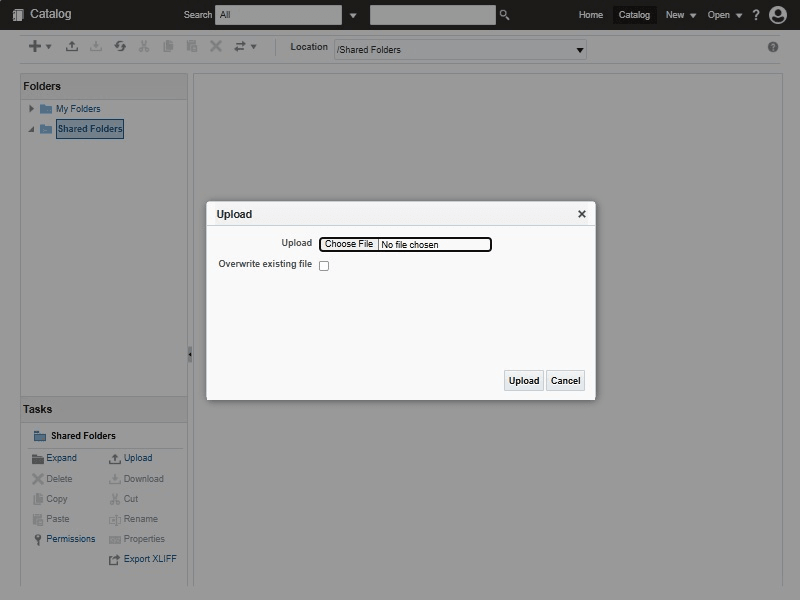Click the Expand link in Tasks
The width and height of the screenshot is (800, 600).
61,458
